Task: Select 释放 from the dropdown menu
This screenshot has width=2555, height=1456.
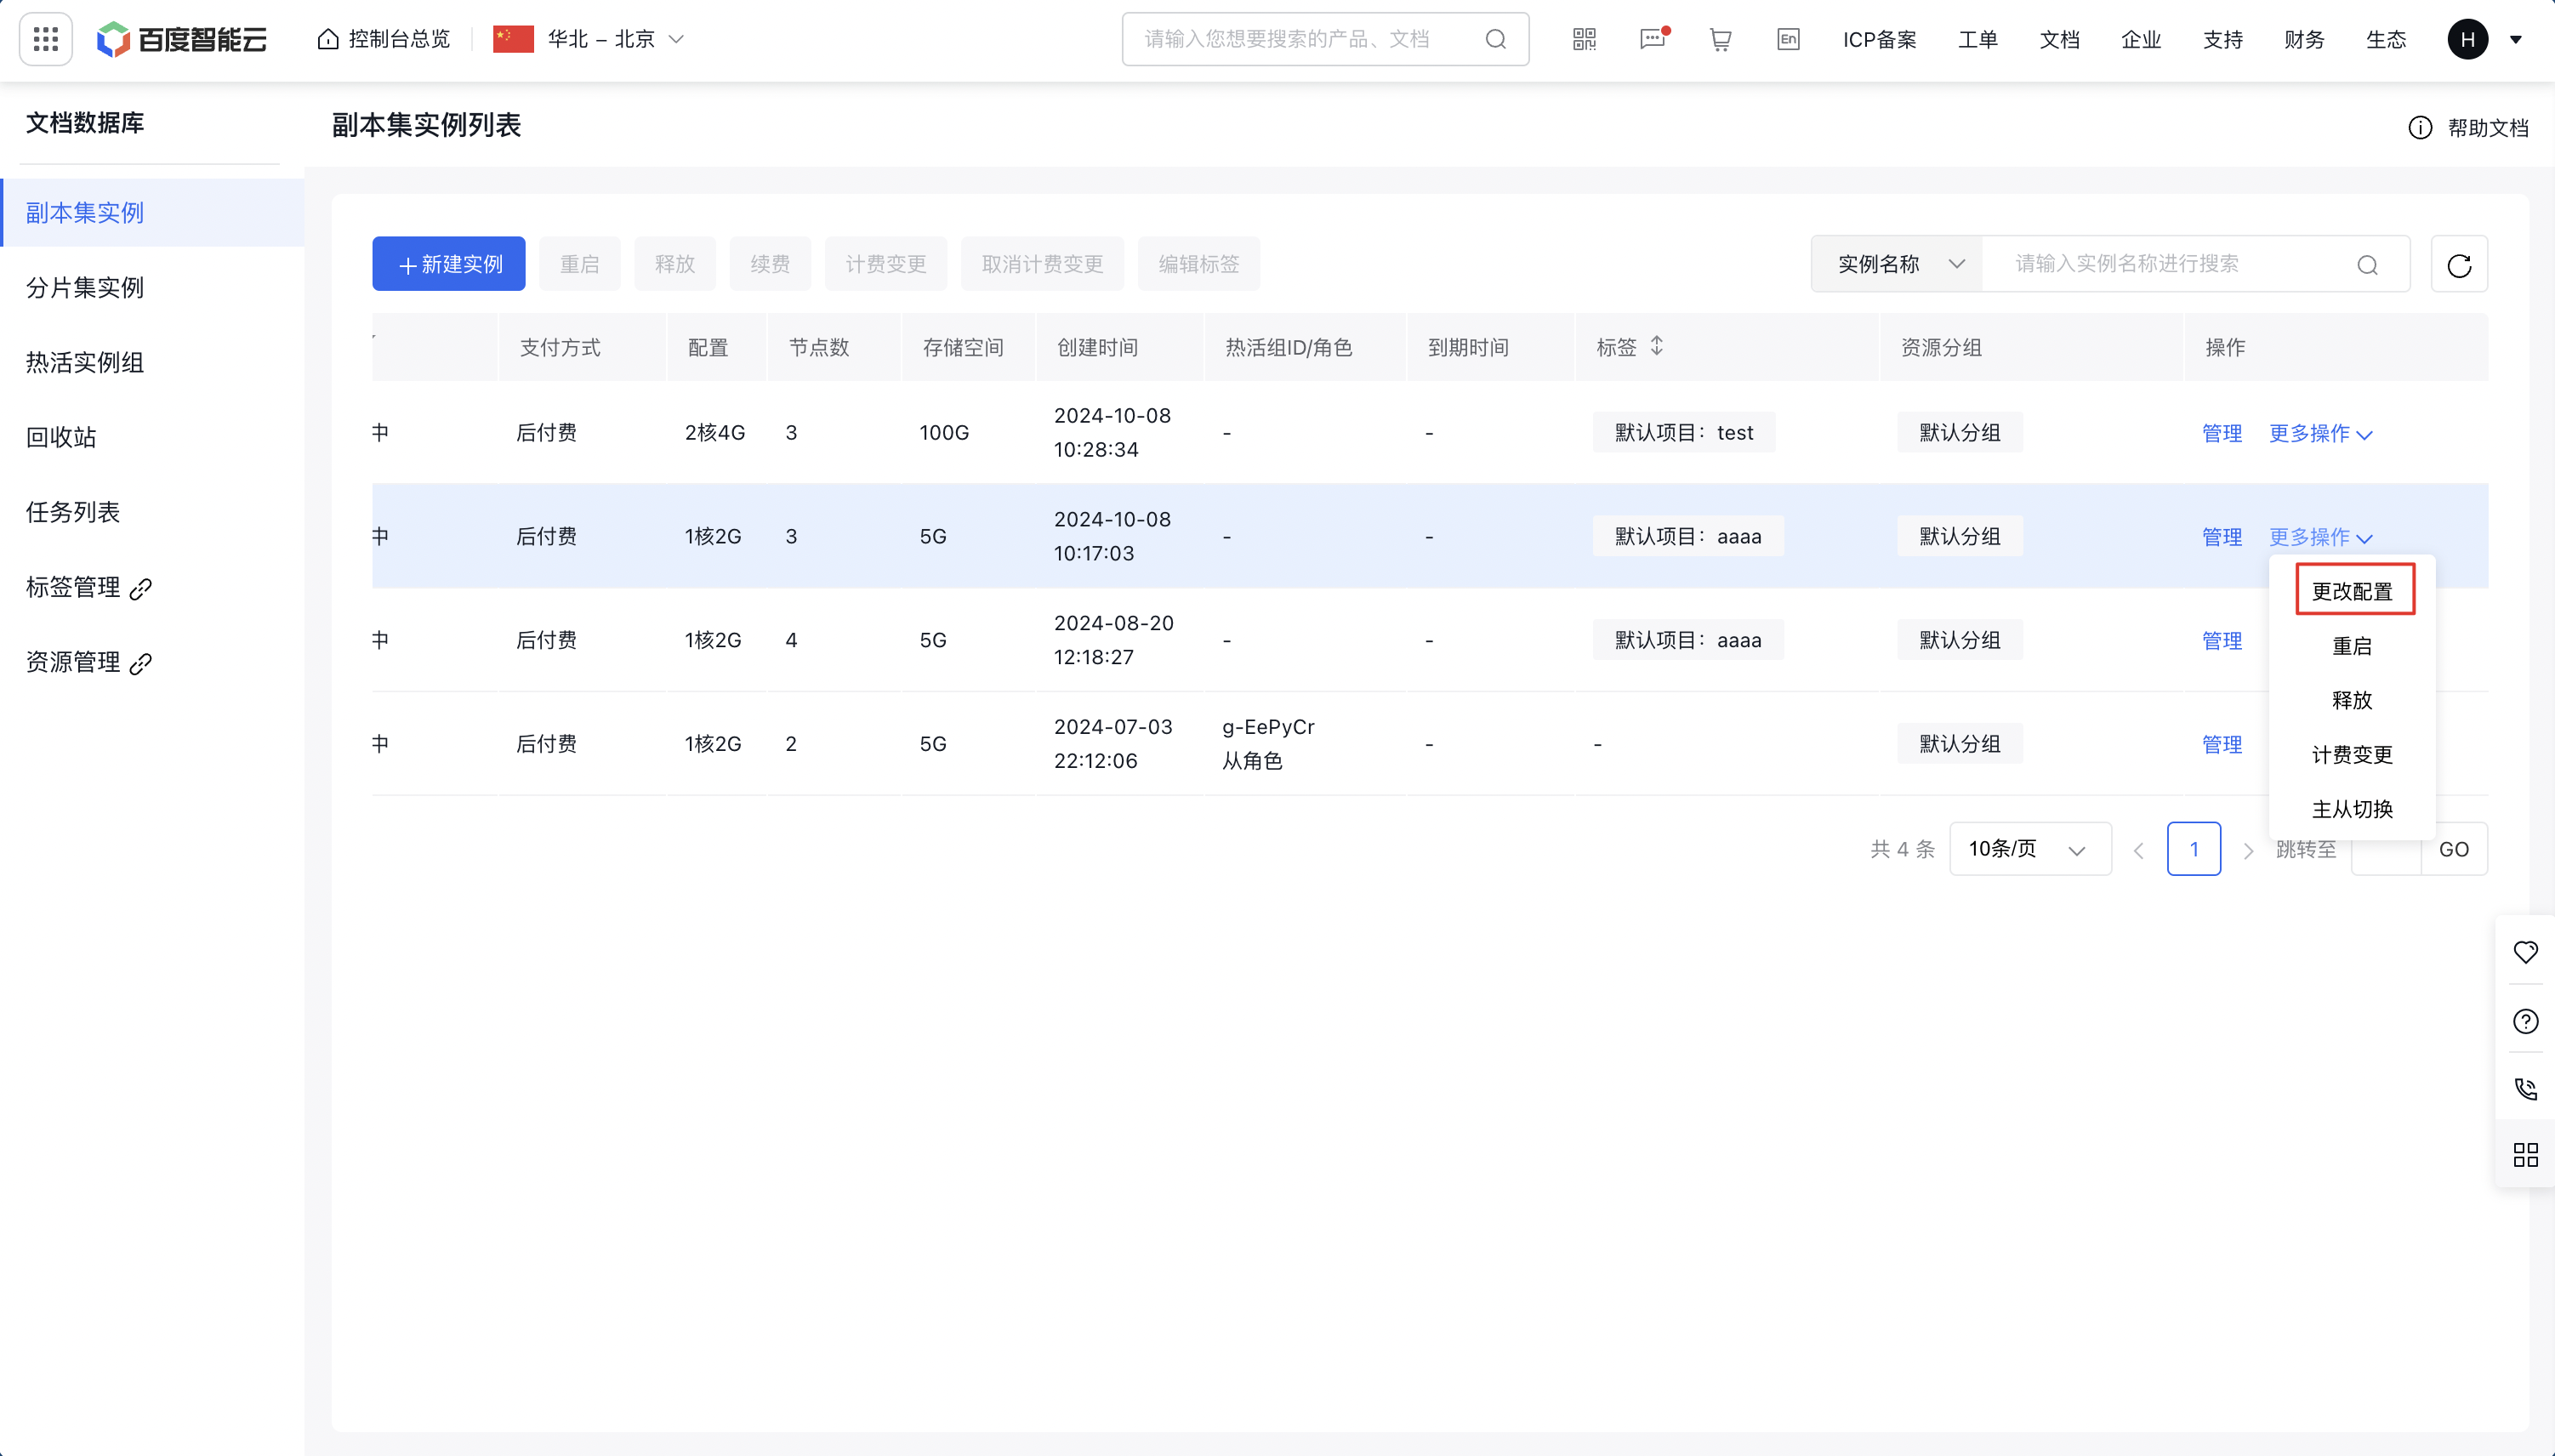Action: tap(2352, 700)
